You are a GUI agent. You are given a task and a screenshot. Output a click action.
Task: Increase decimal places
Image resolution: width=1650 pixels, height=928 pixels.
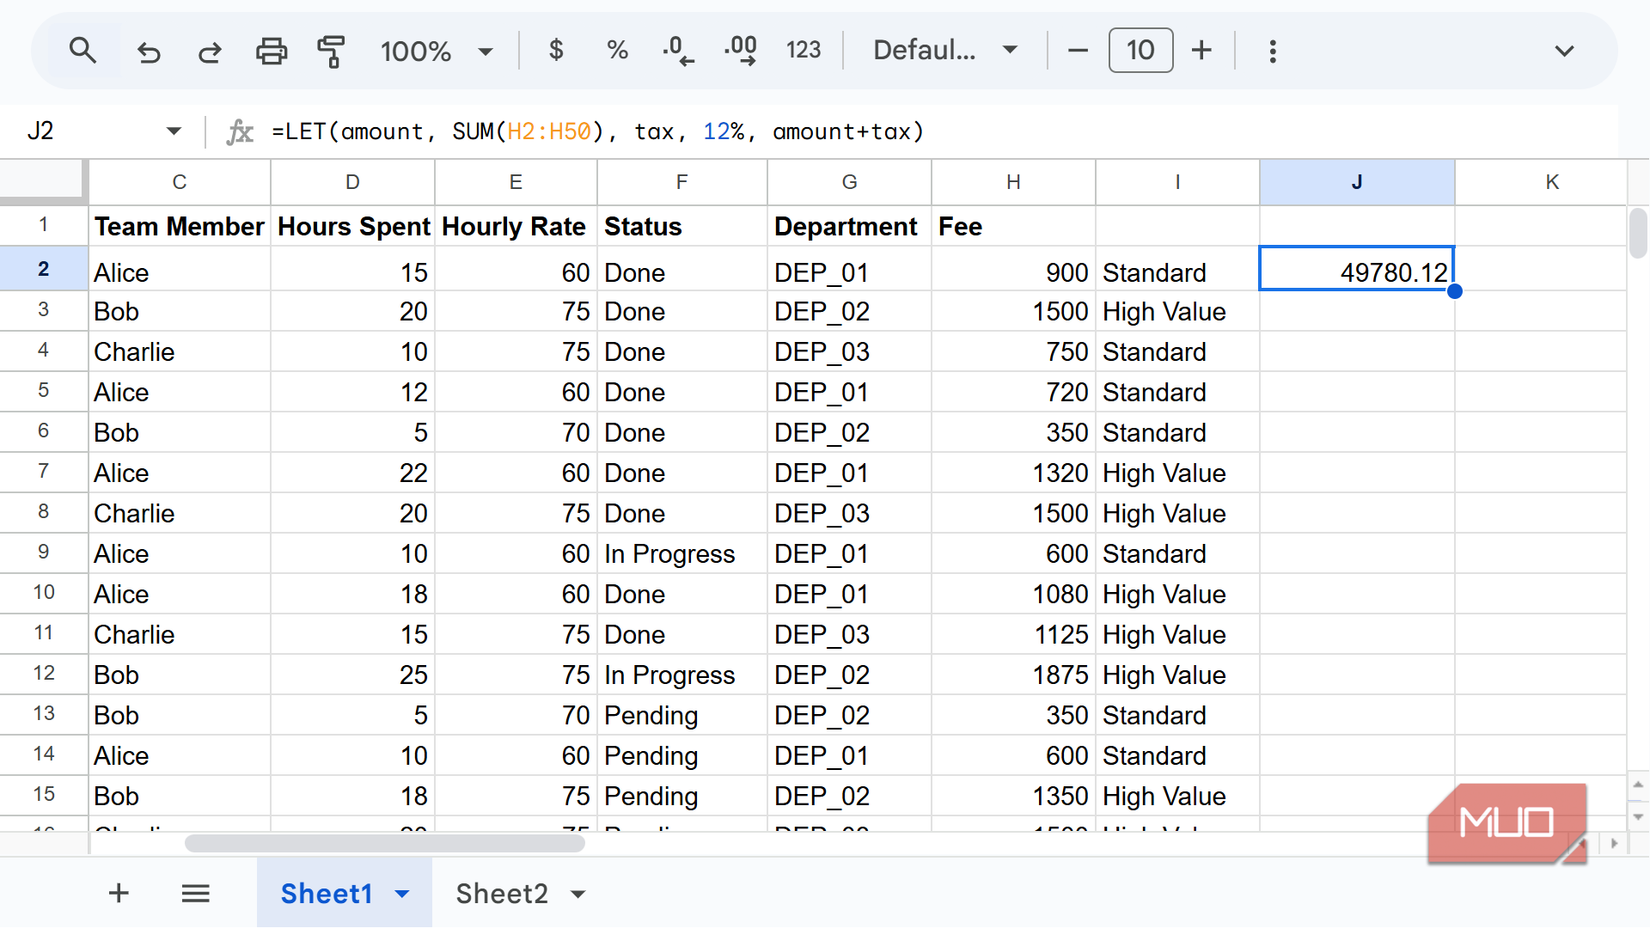(x=741, y=50)
